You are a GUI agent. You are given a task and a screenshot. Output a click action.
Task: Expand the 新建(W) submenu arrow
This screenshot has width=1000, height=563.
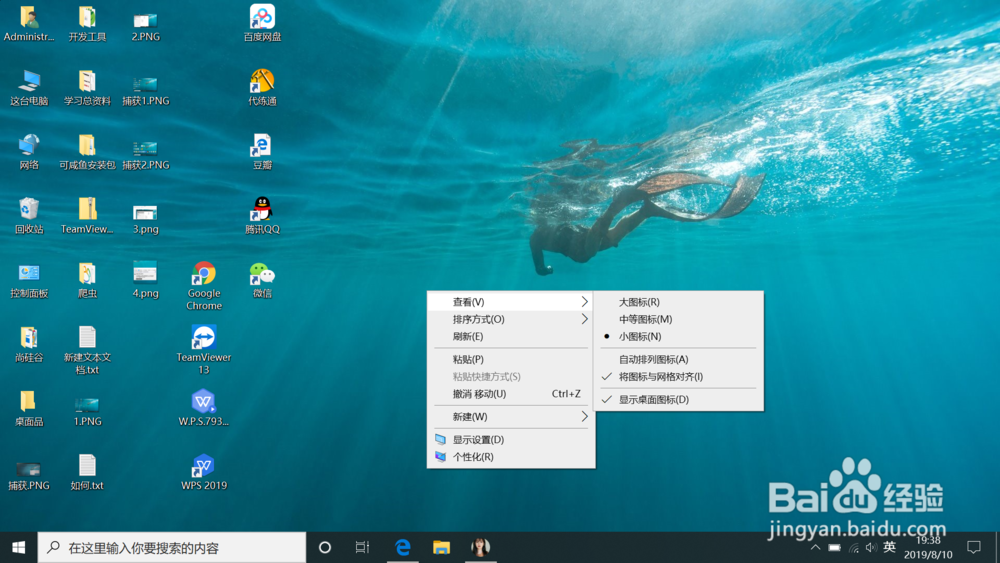(x=584, y=416)
